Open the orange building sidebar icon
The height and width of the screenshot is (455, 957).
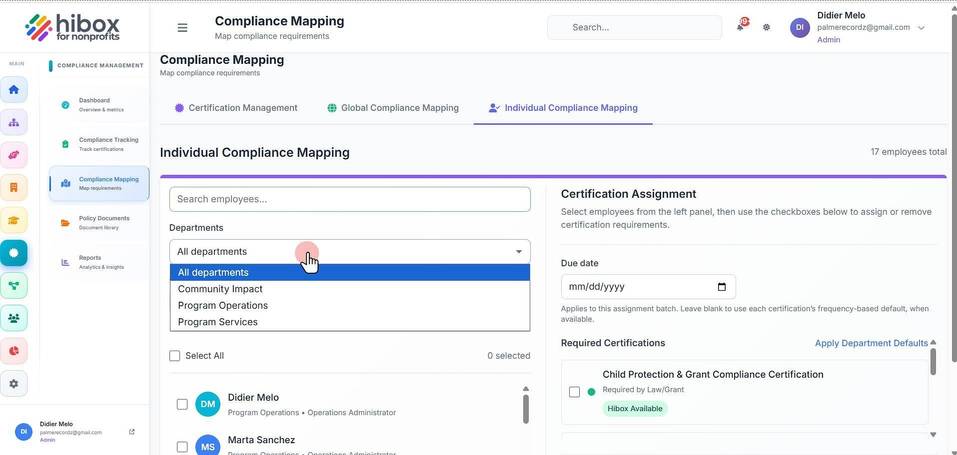point(14,187)
